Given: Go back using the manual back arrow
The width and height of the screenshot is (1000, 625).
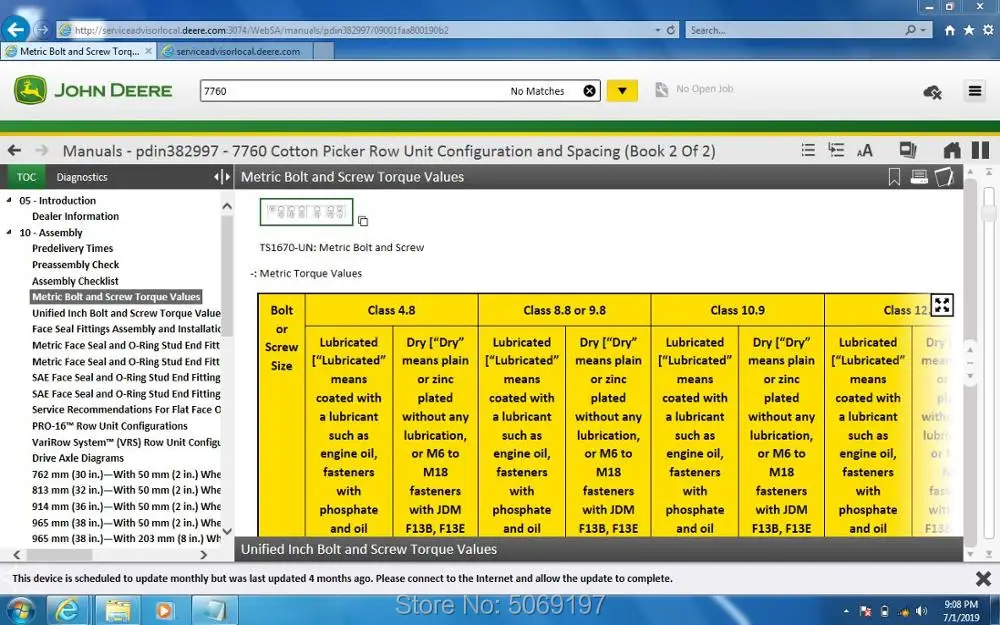Looking at the screenshot, I should click(x=14, y=151).
